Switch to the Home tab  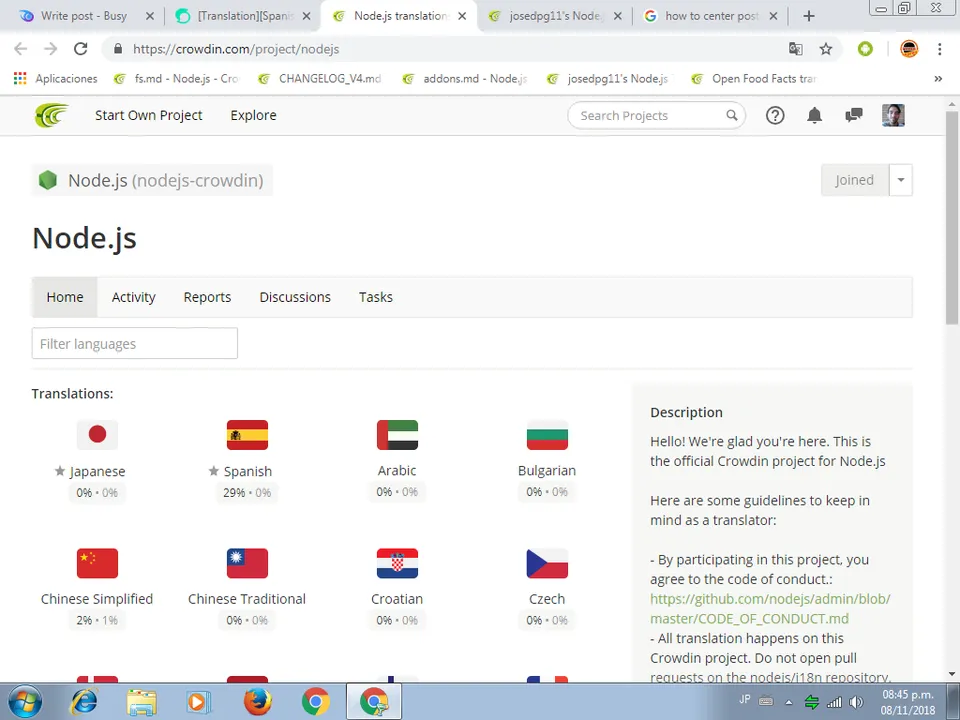click(x=65, y=297)
